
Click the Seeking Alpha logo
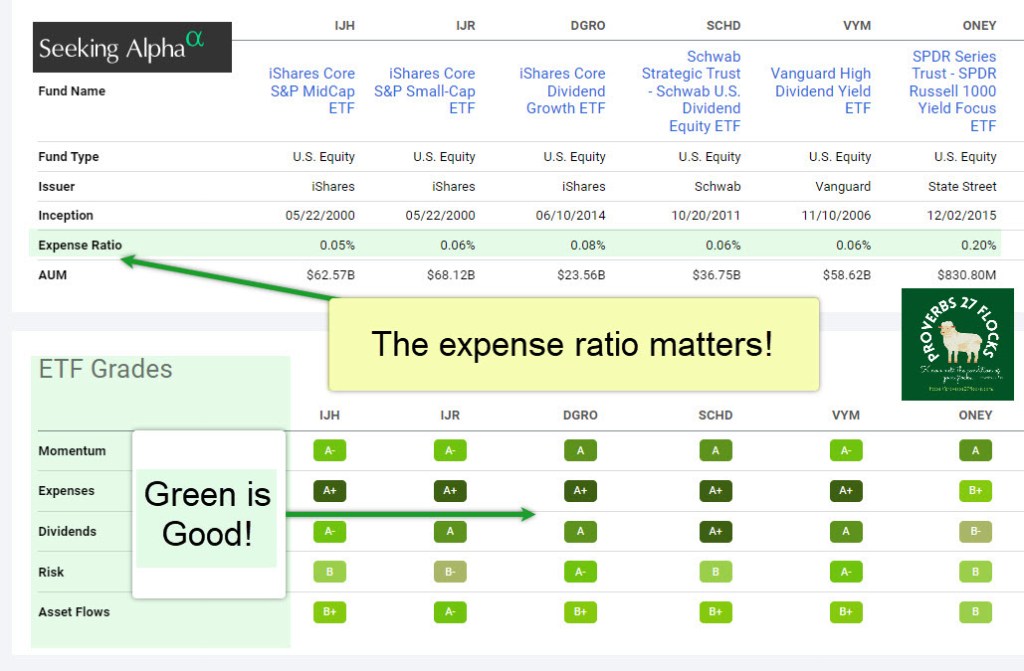(132, 47)
